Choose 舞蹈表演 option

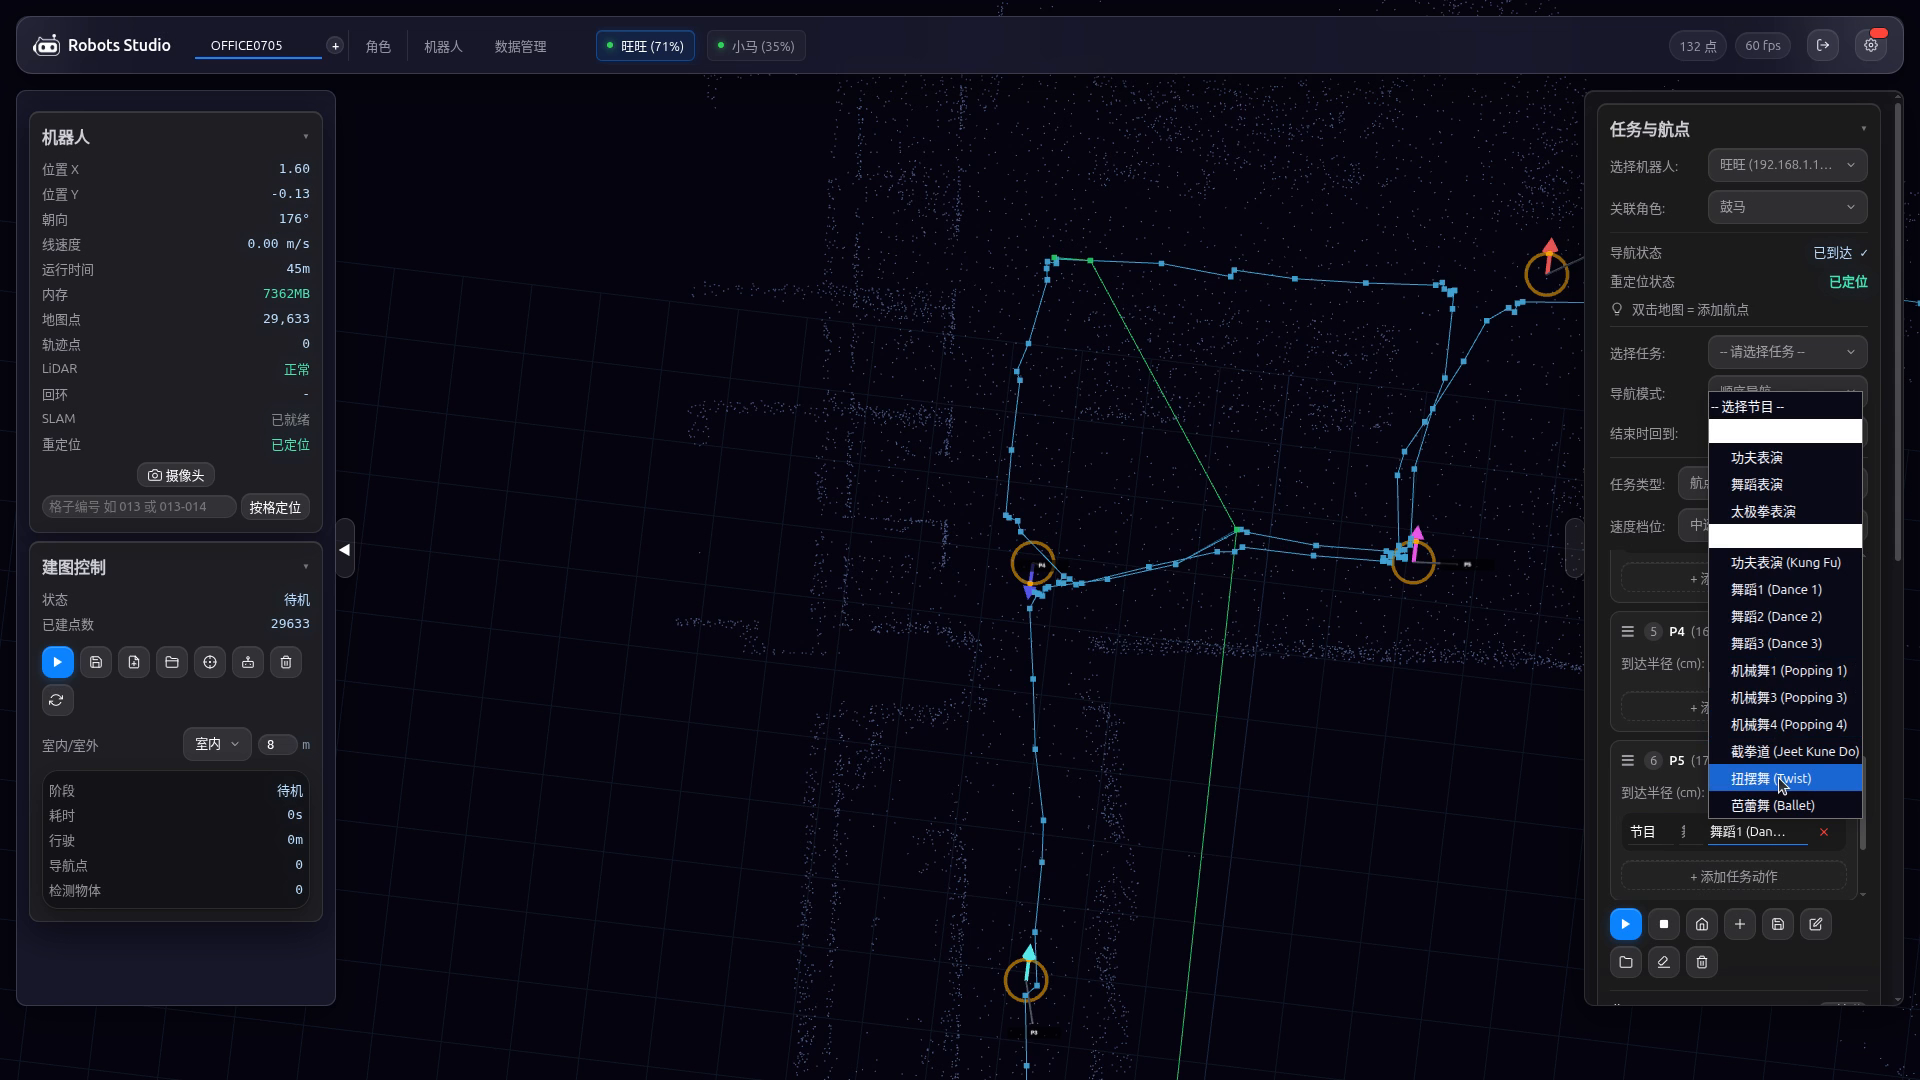(1785, 484)
